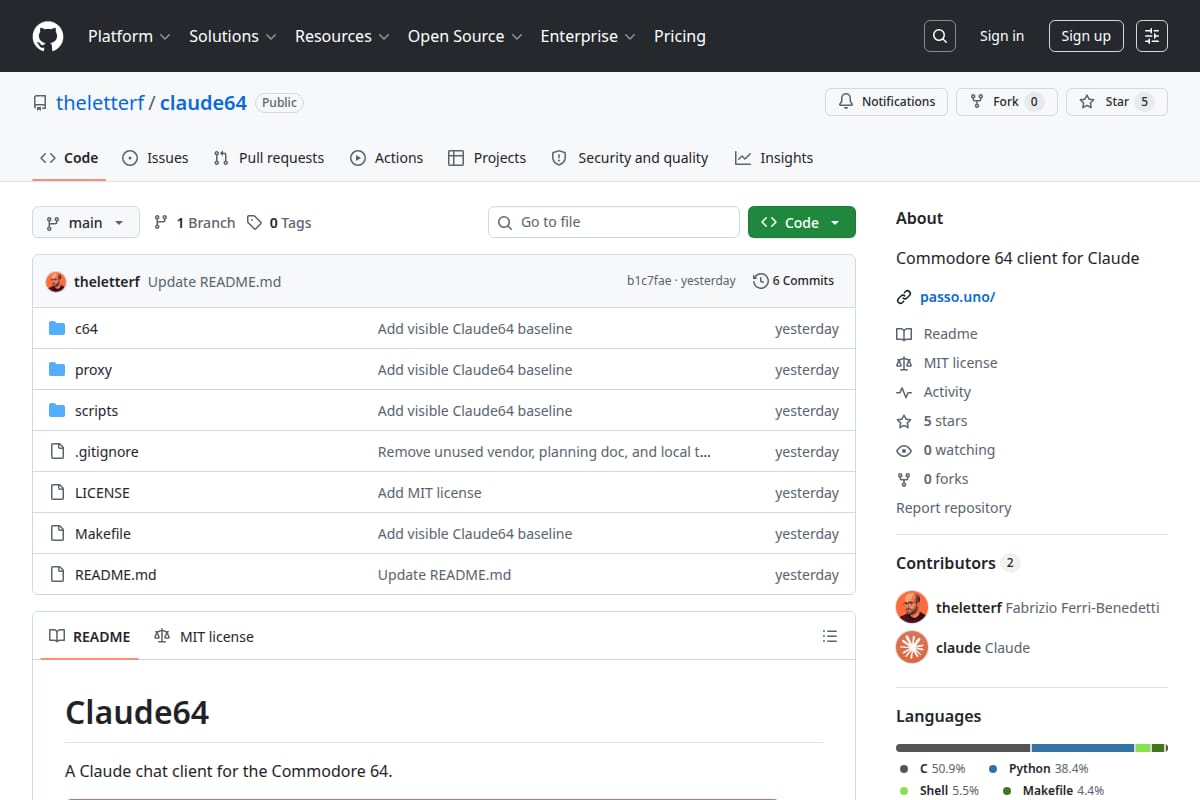Image resolution: width=1200 pixels, height=800 pixels.
Task: Open the Notifications button
Action: pos(886,102)
